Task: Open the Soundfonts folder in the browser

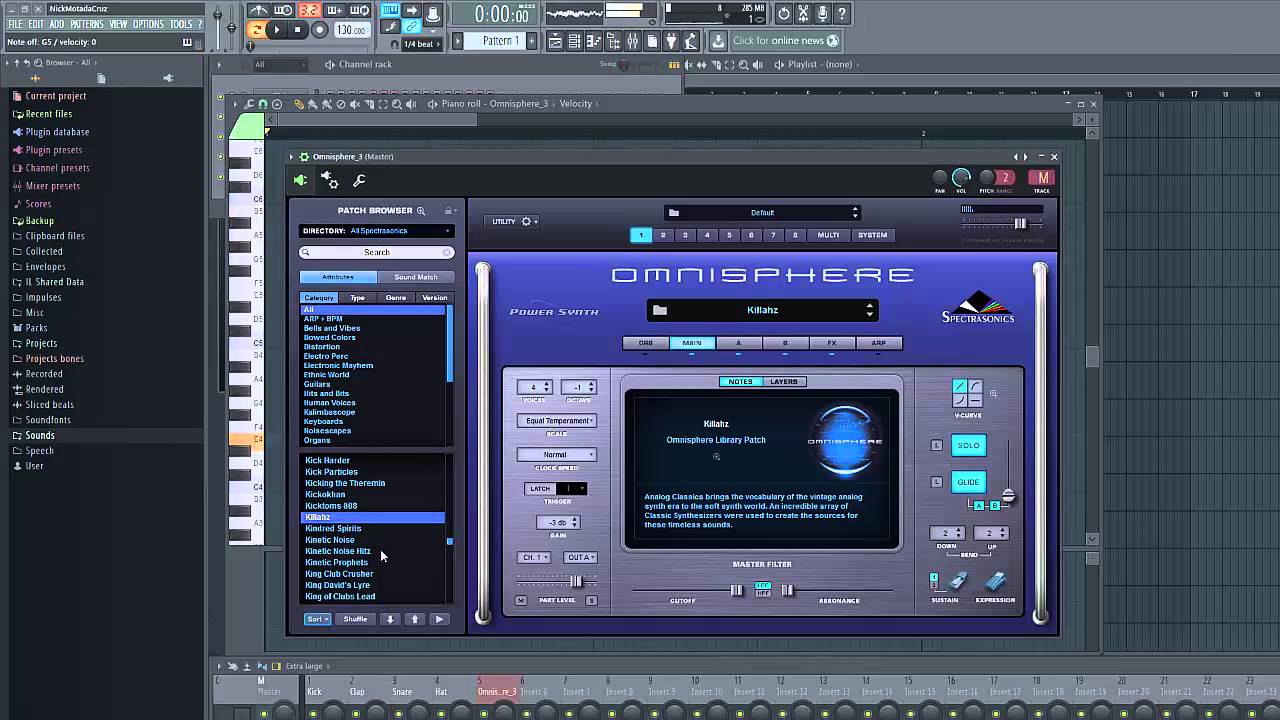Action: click(48, 420)
